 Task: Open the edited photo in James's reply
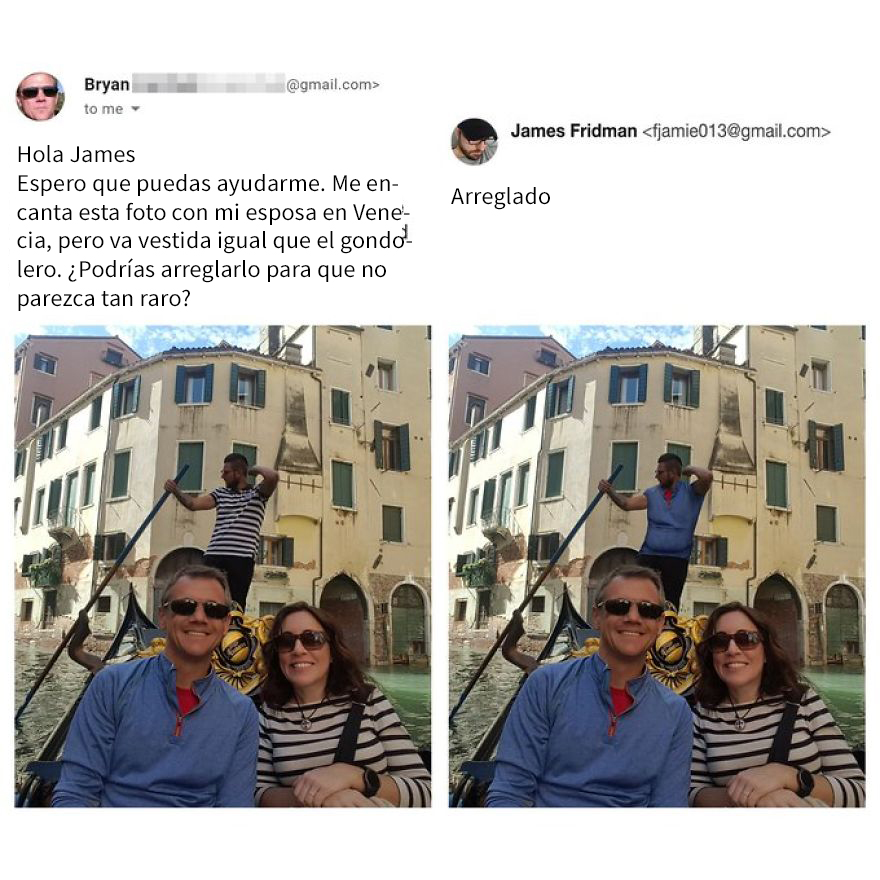[x=657, y=566]
